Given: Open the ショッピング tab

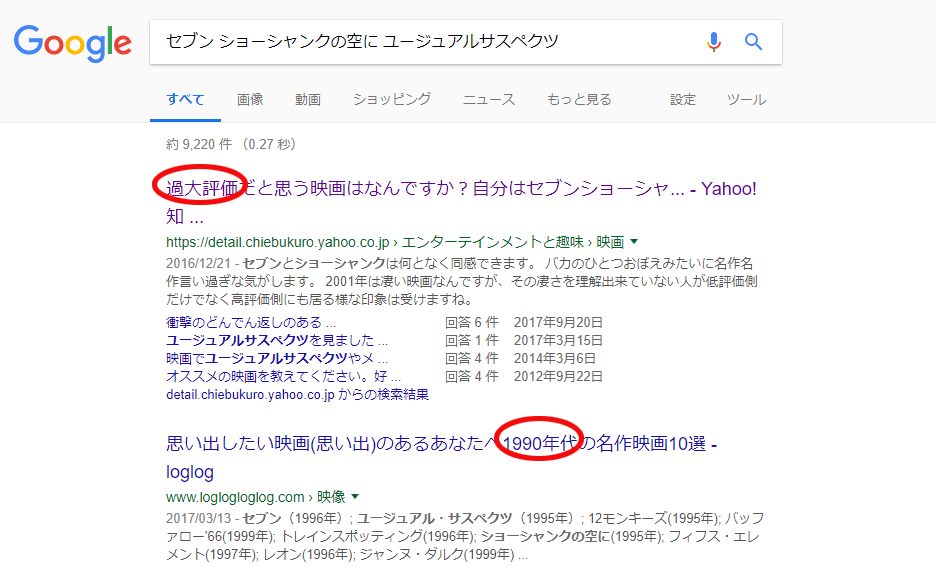Looking at the screenshot, I should click(x=392, y=100).
